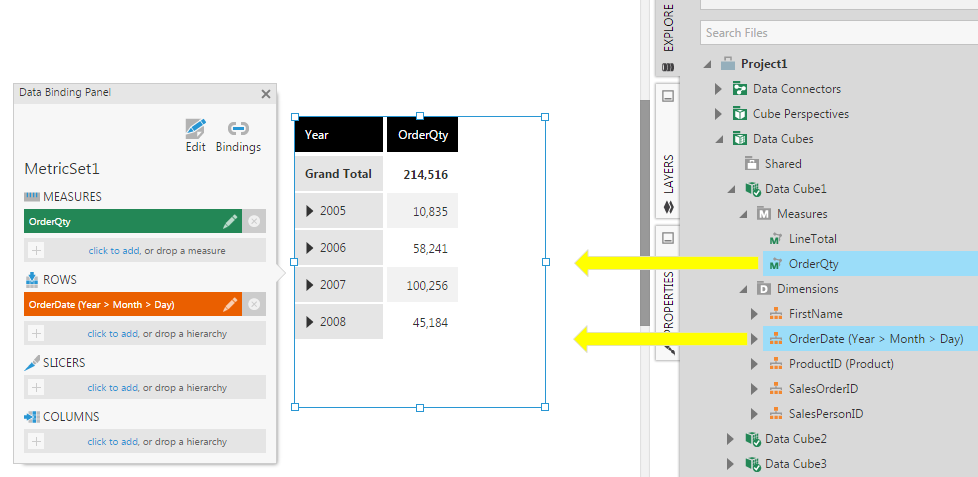Remove OrderDate hierarchy with its X icon
The image size is (978, 477).
[x=254, y=304]
